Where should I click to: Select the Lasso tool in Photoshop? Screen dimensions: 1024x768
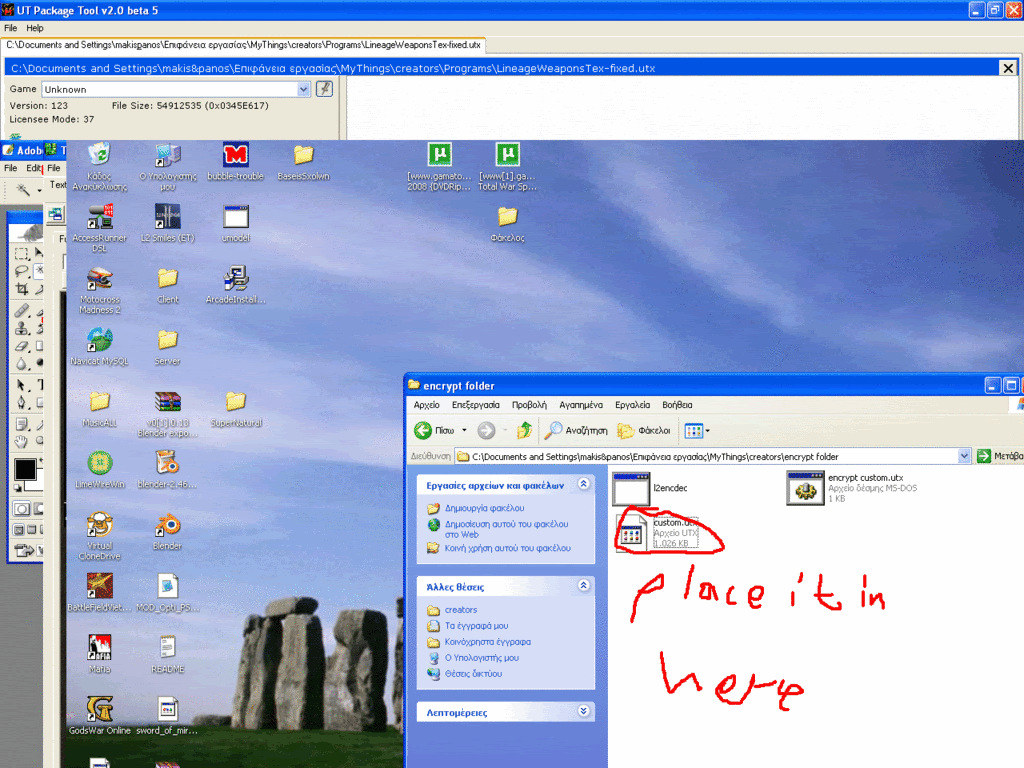[x=21, y=271]
